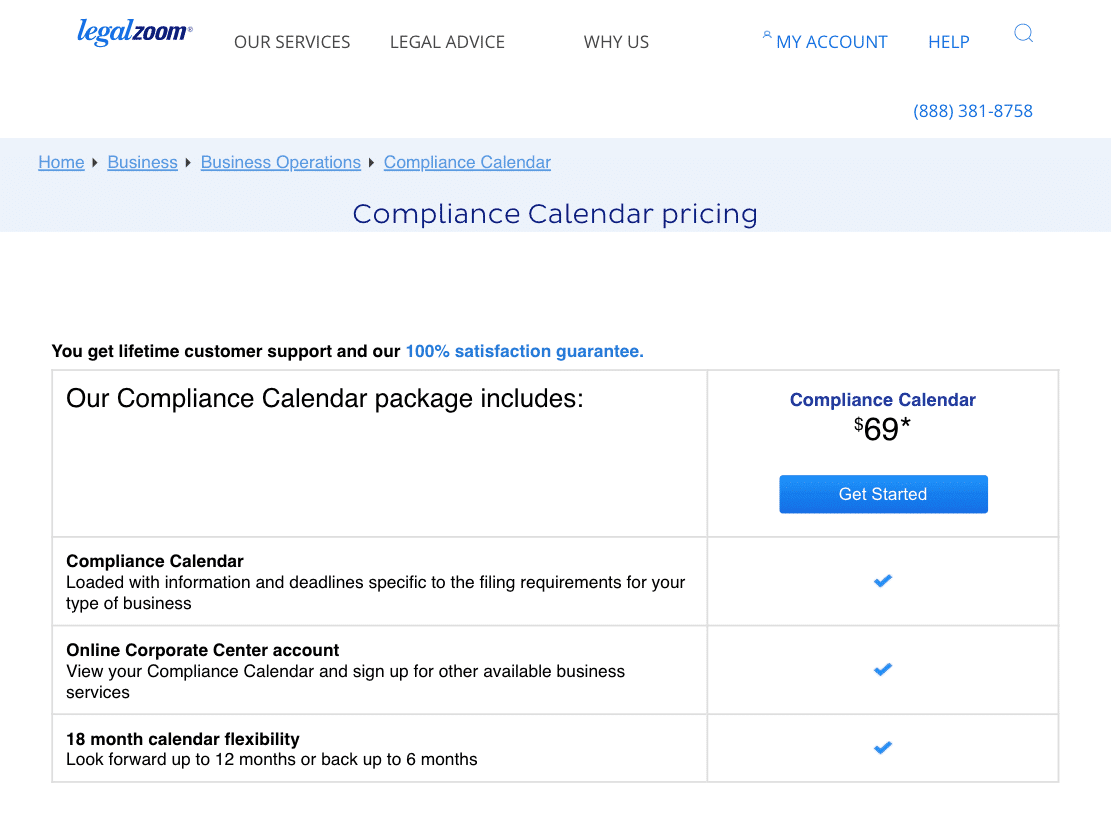Click the Compliance Calendar package title
1111x832 pixels.
[883, 400]
